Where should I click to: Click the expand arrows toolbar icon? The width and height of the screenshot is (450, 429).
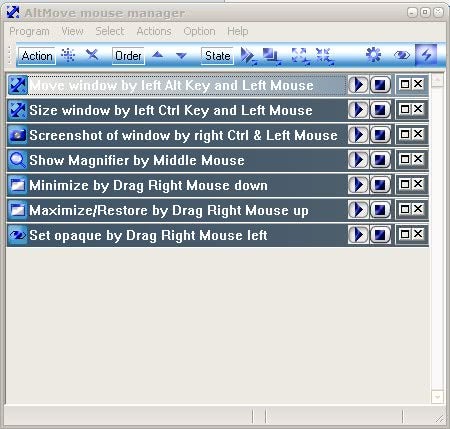[300, 56]
